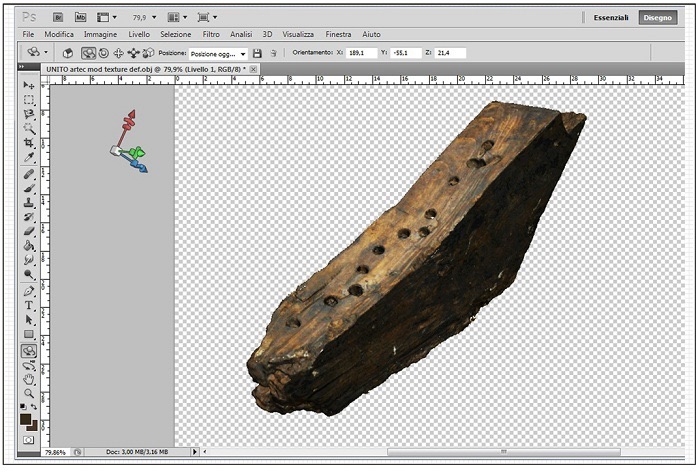Open the Finestra menu
700x472 pixels.
click(x=338, y=34)
